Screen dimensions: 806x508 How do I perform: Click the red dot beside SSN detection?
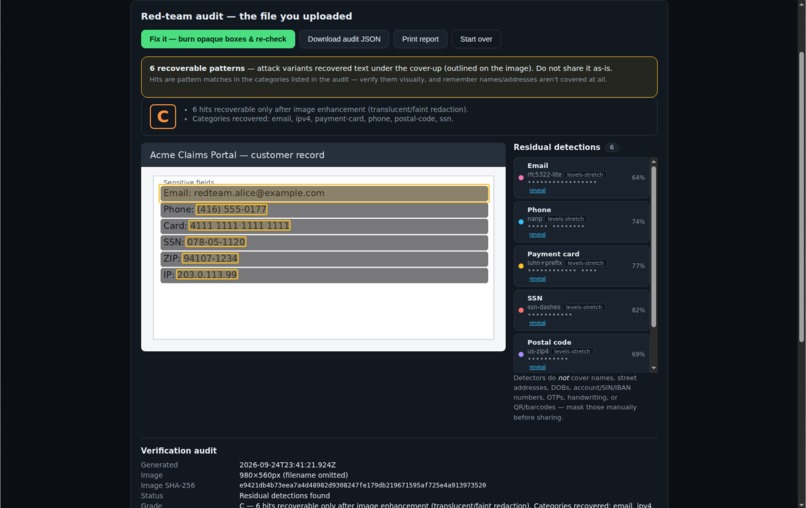pos(521,310)
